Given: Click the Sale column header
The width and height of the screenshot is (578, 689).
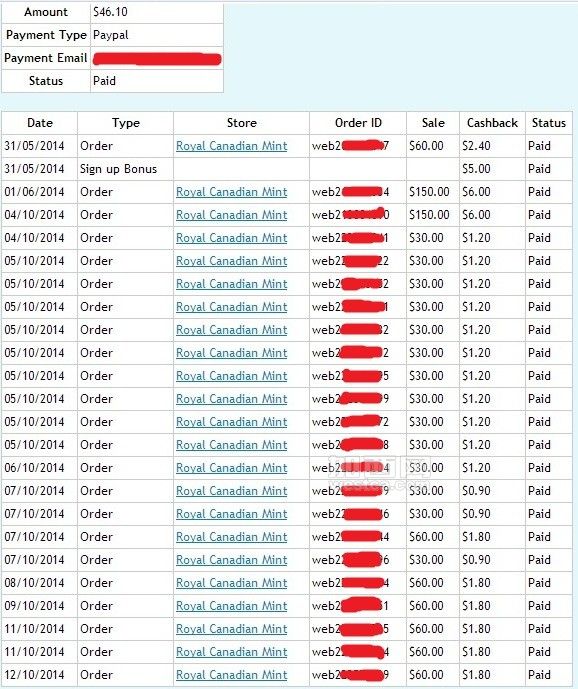Looking at the screenshot, I should pyautogui.click(x=433, y=123).
